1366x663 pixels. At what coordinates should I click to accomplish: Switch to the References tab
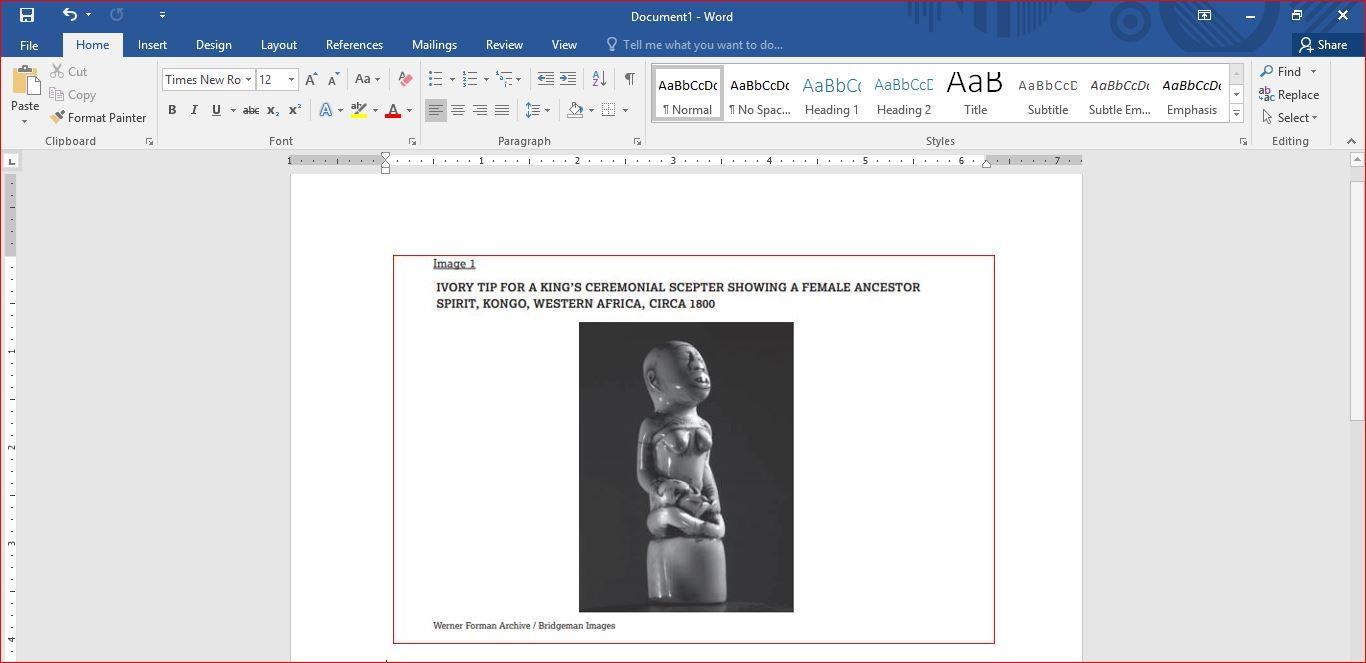tap(354, 45)
